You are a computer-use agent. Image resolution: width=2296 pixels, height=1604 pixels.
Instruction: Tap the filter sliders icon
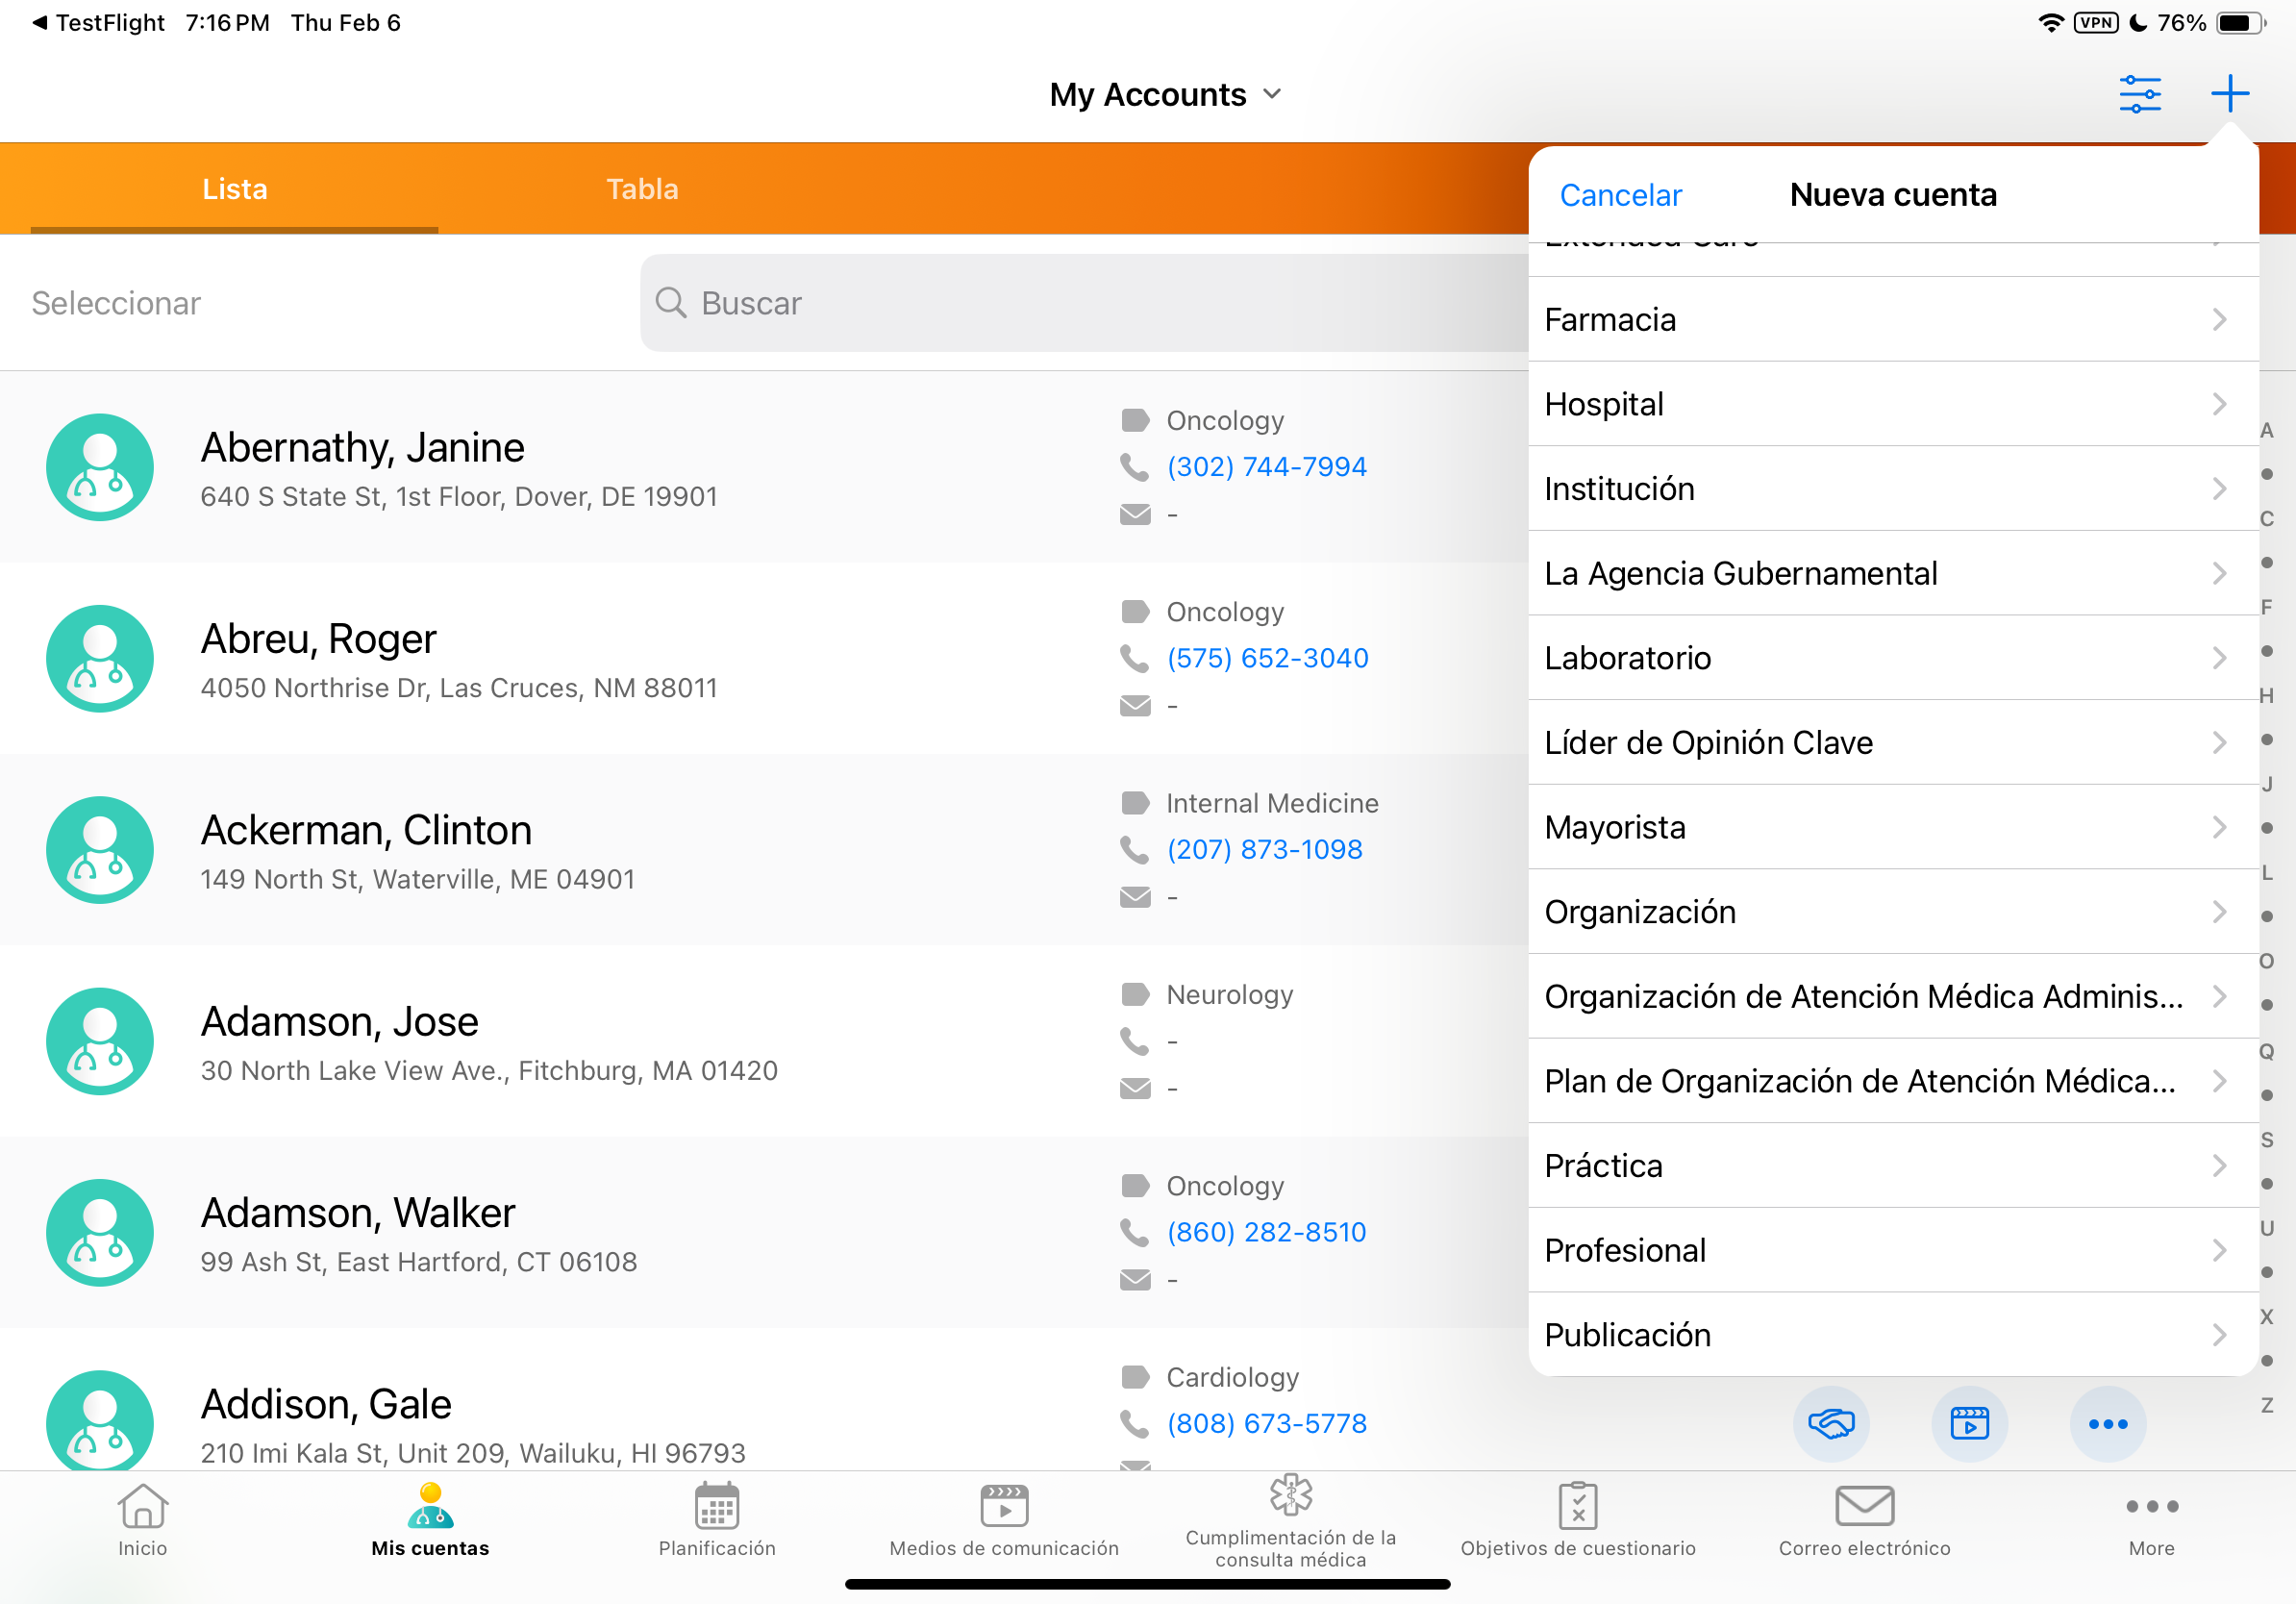tap(2139, 94)
